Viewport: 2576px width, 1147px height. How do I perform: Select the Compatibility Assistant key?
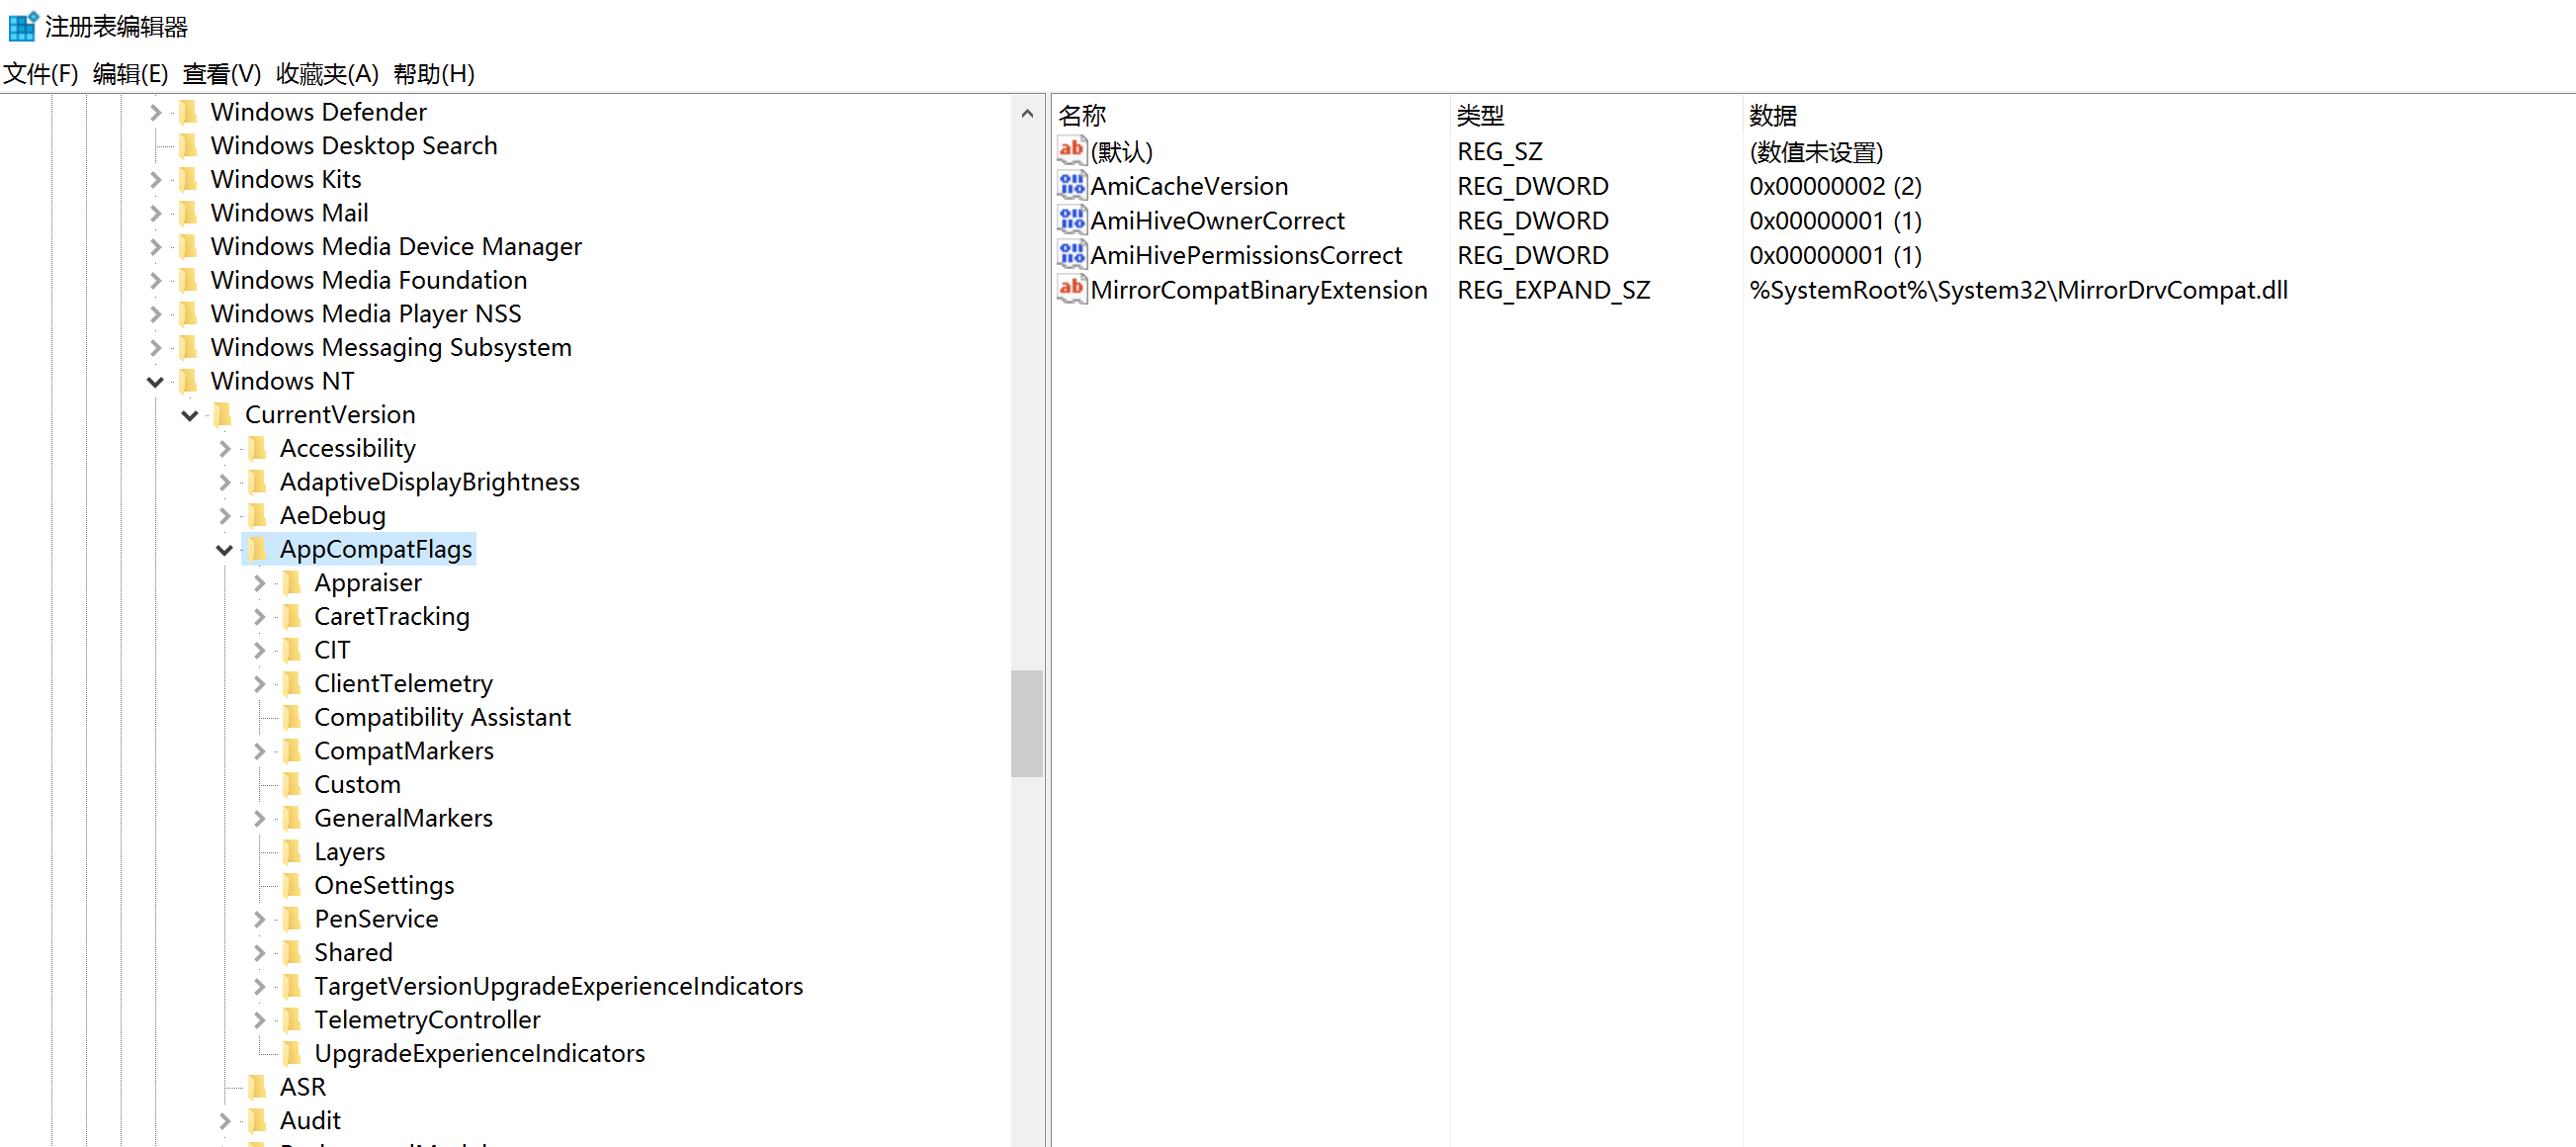(x=442, y=717)
